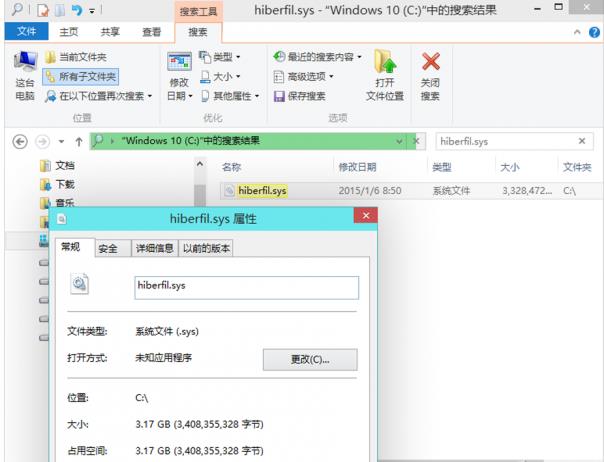Viewport: 604px width, 462px height.
Task: Select All subfolders (所有子文件夹) option
Action: point(81,77)
